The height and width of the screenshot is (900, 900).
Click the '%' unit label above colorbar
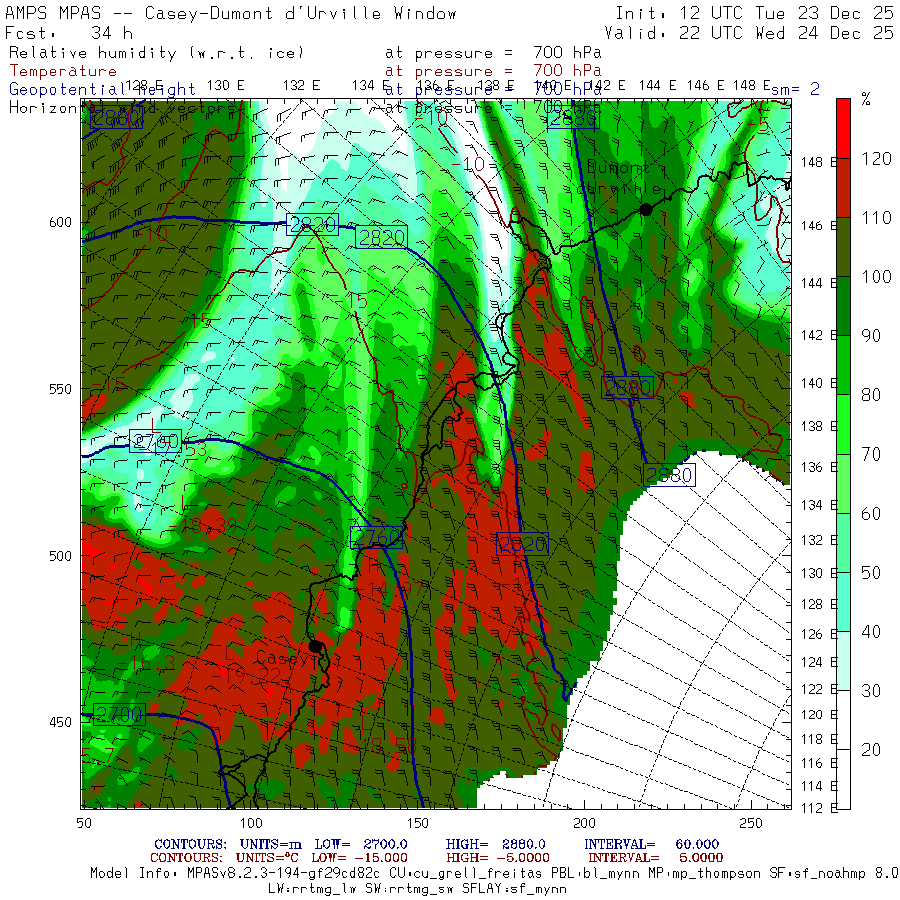866,100
